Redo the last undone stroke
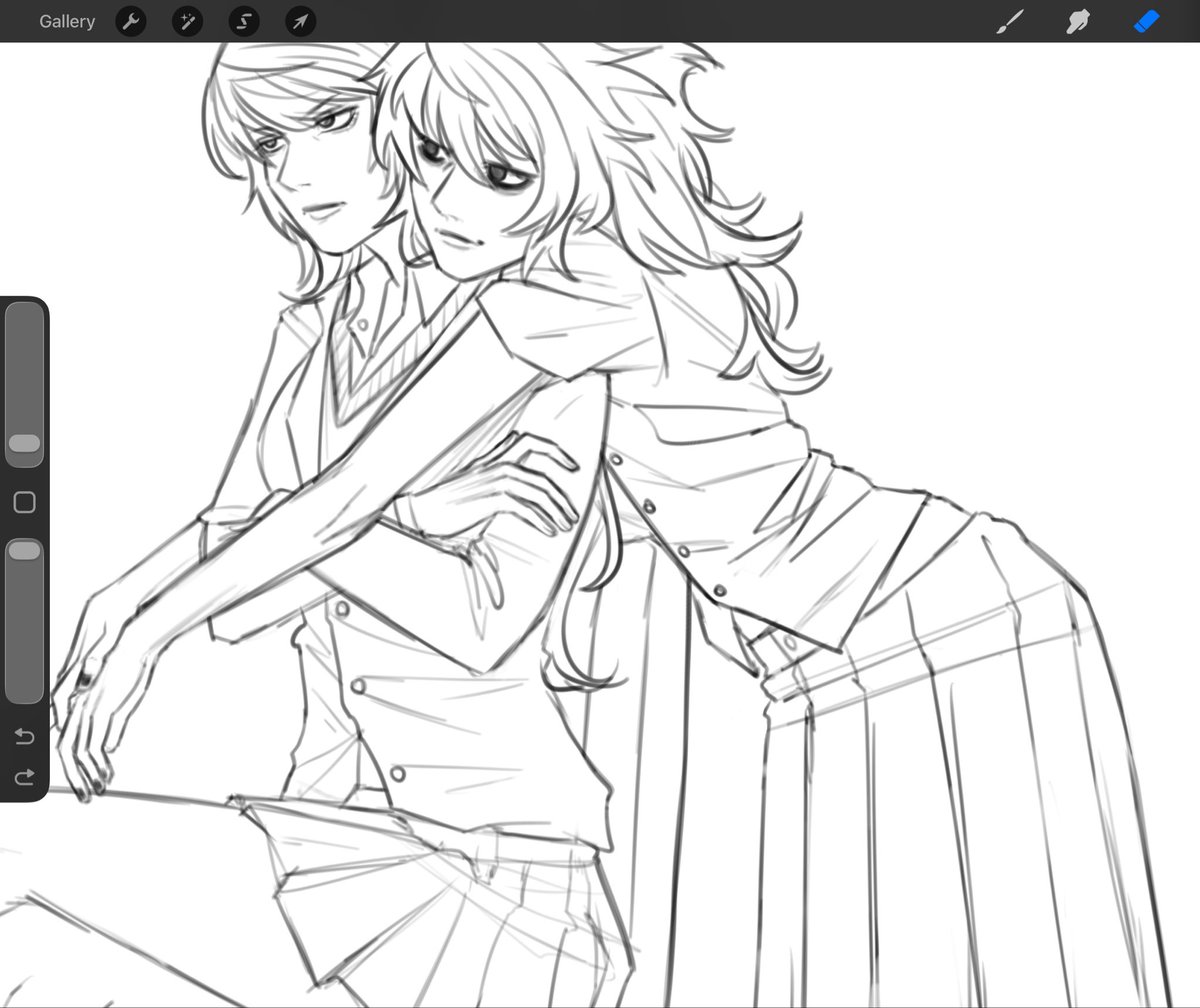This screenshot has height=1008, width=1200. (24, 777)
